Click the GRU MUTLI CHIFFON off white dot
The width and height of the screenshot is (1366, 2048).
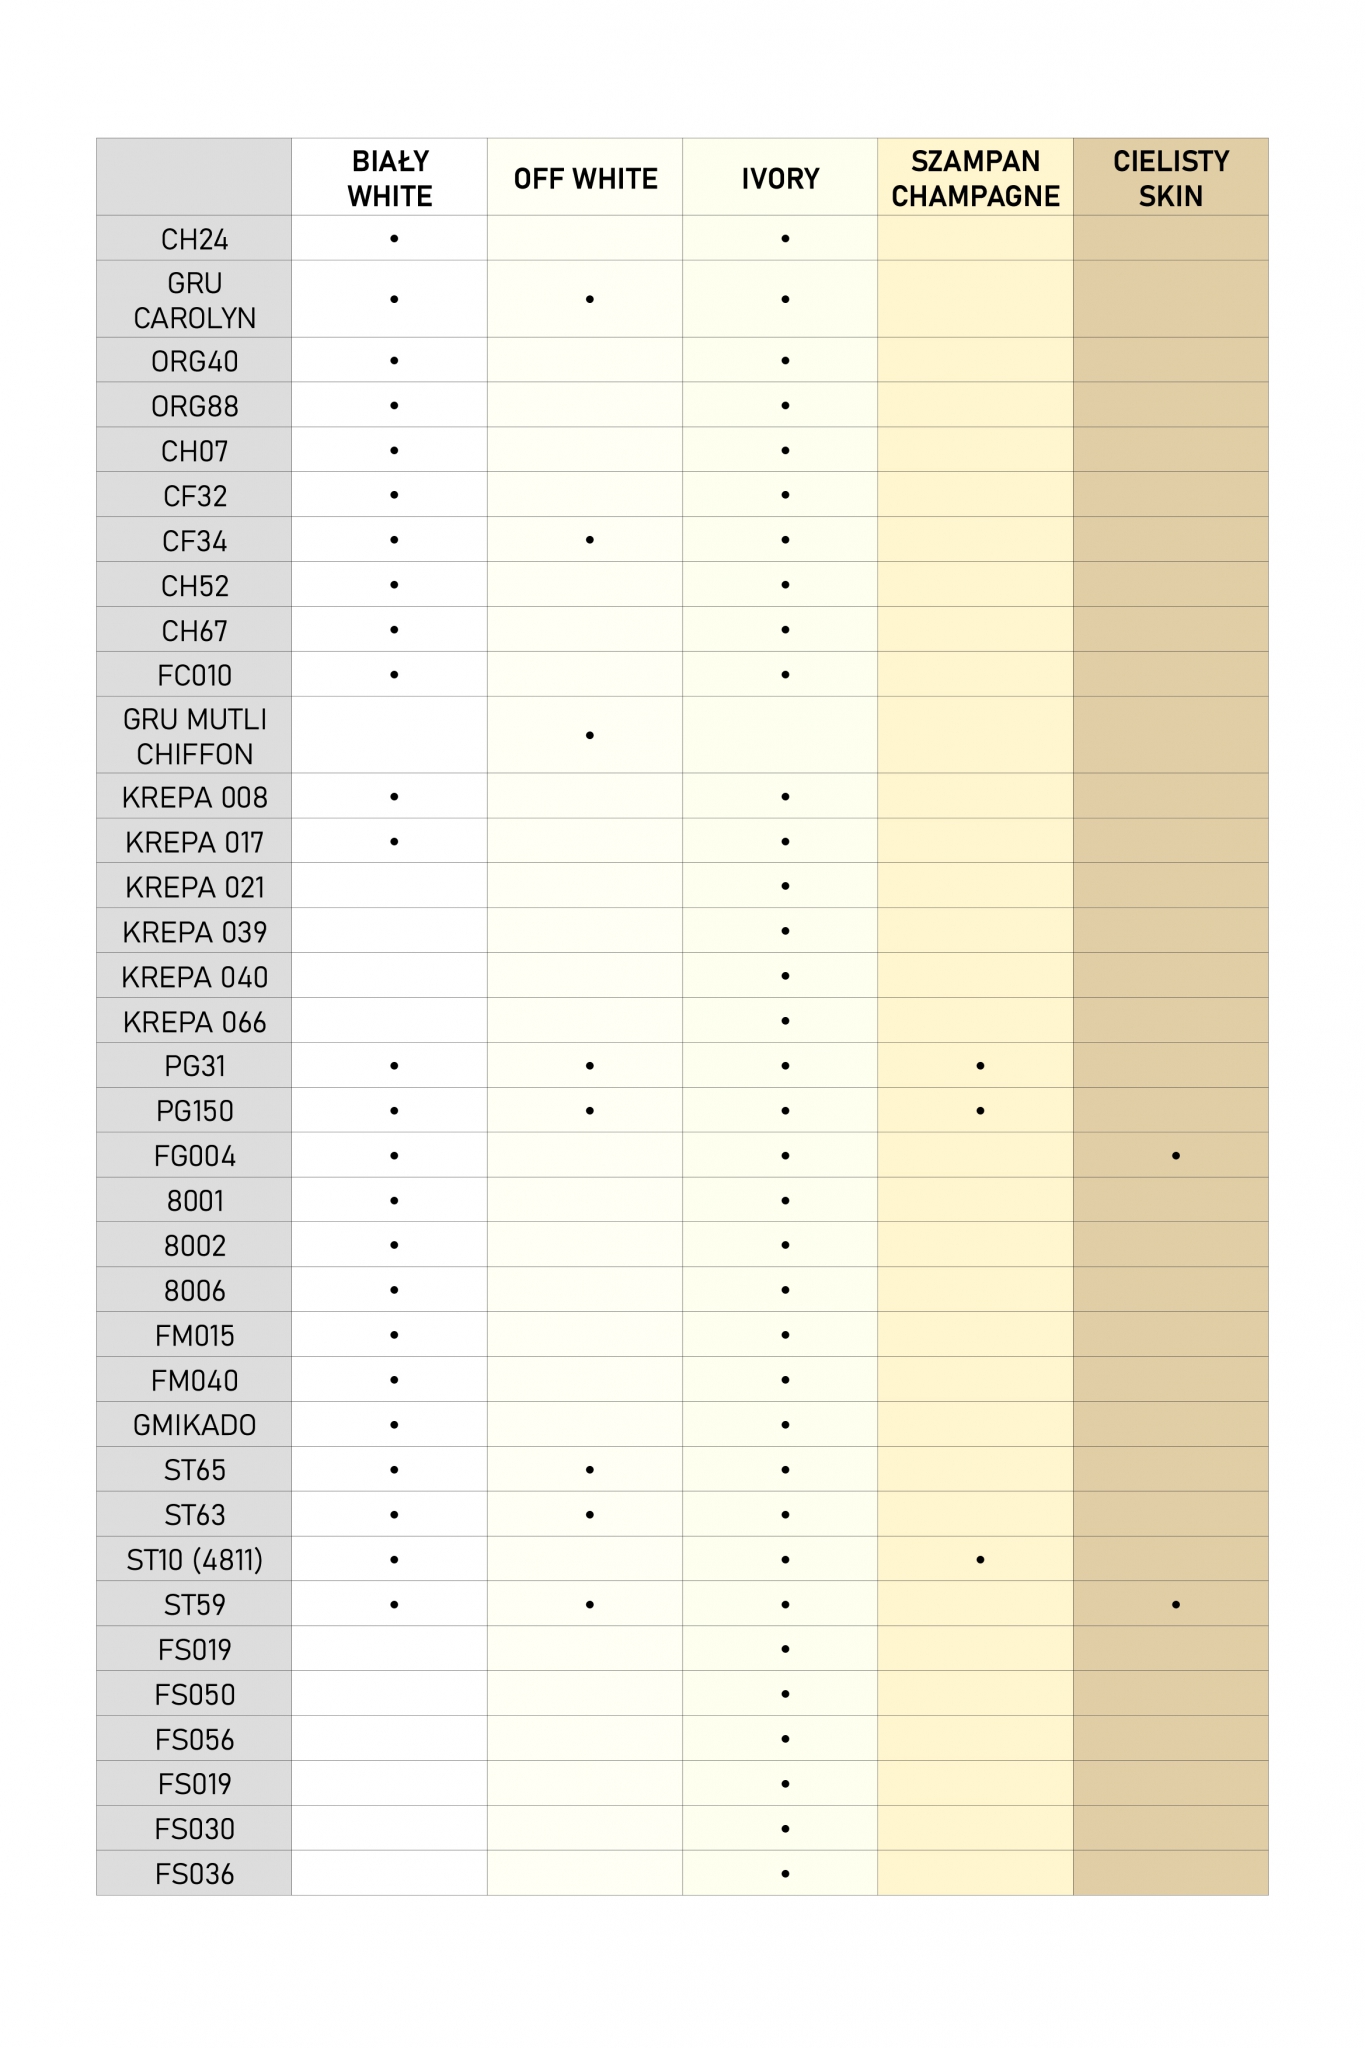click(x=590, y=736)
